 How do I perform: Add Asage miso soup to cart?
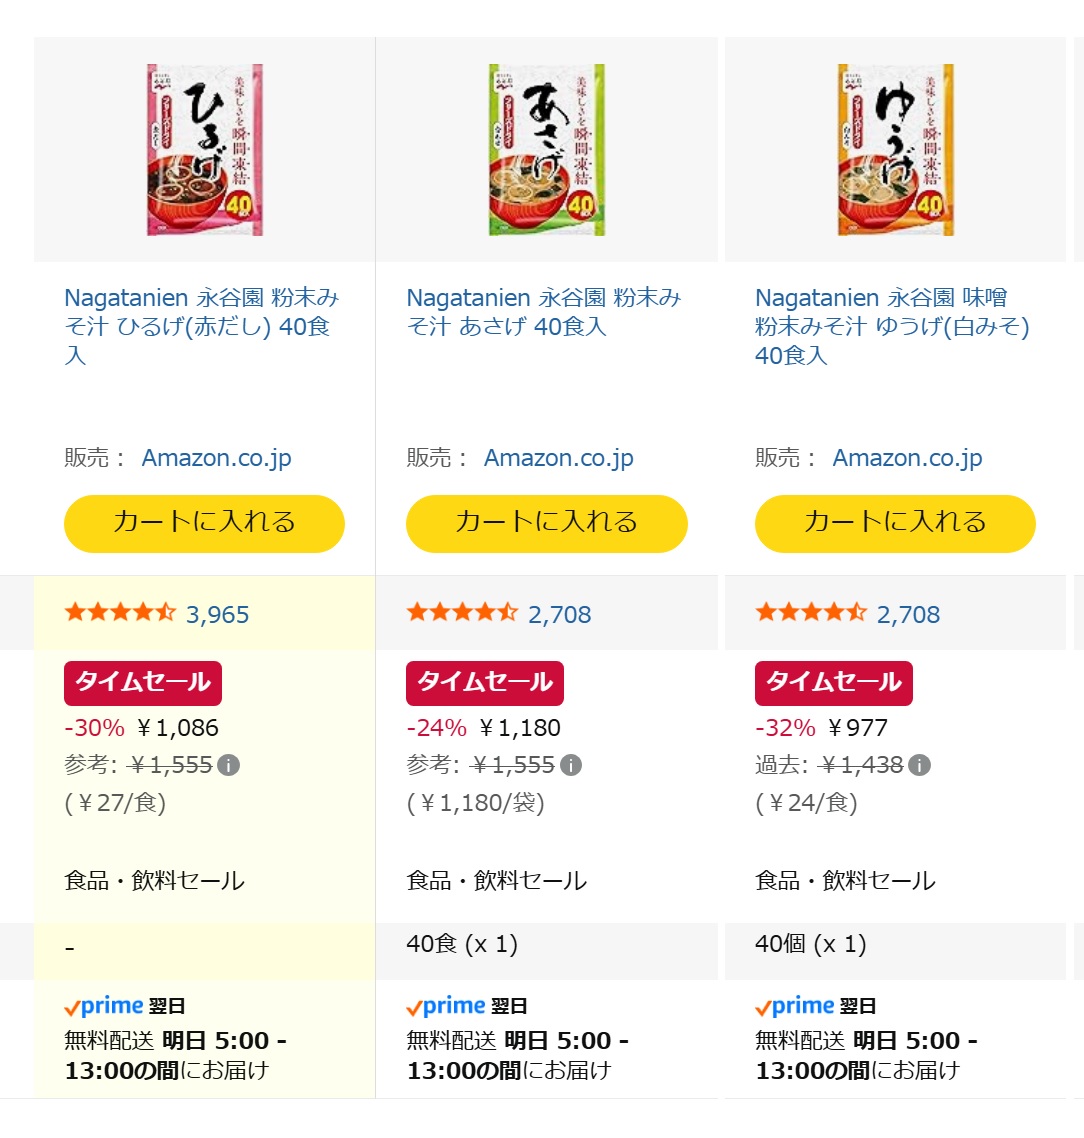click(x=546, y=523)
